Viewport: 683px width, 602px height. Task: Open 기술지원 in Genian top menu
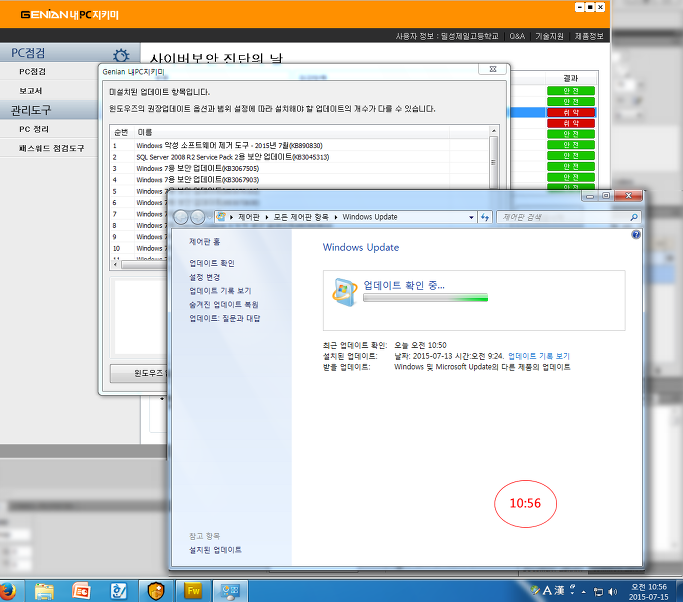[549, 36]
